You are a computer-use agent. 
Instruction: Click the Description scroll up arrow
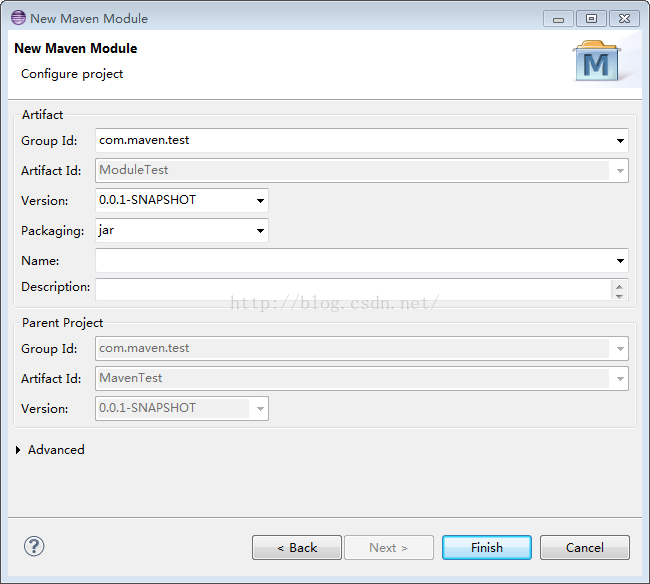(x=619, y=286)
